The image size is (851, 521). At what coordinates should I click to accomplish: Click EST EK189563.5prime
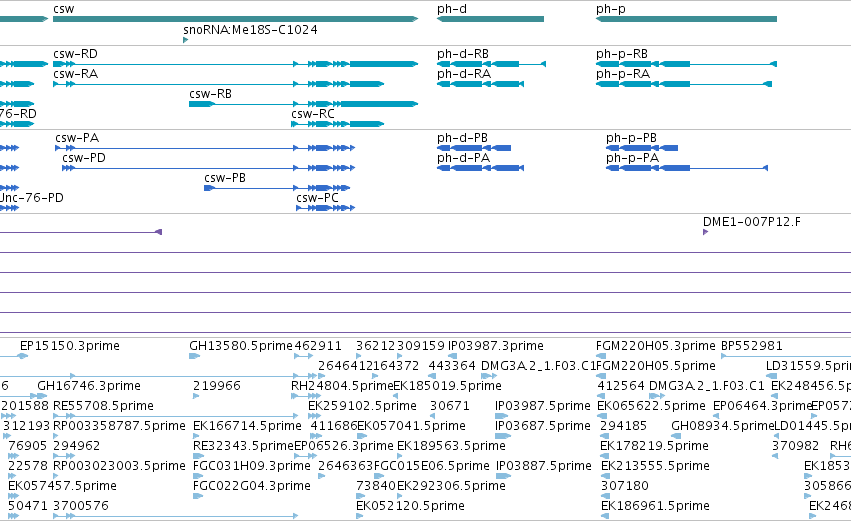pyautogui.click(x=452, y=446)
